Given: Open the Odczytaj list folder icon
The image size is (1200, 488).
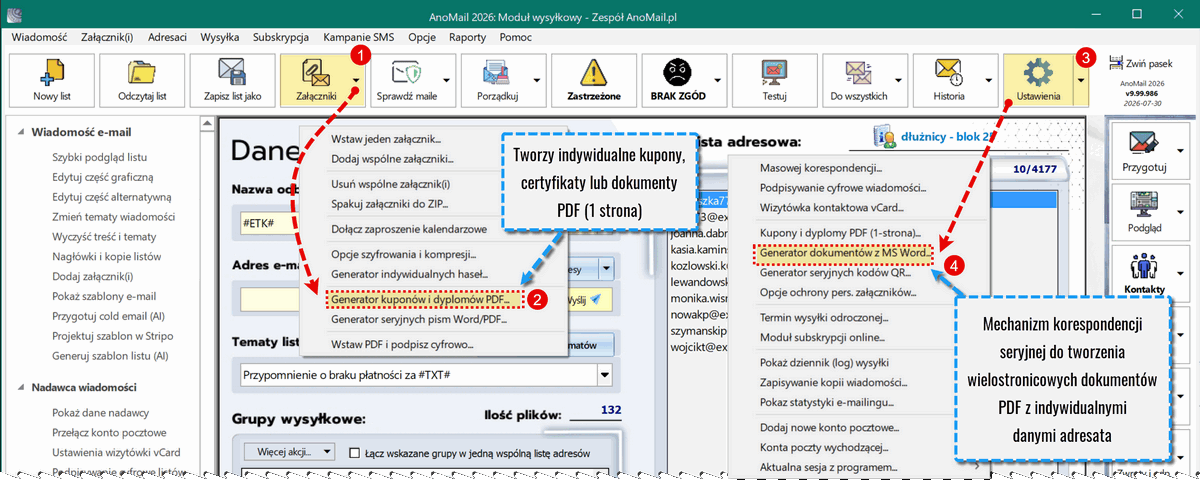Looking at the screenshot, I should (x=141, y=73).
